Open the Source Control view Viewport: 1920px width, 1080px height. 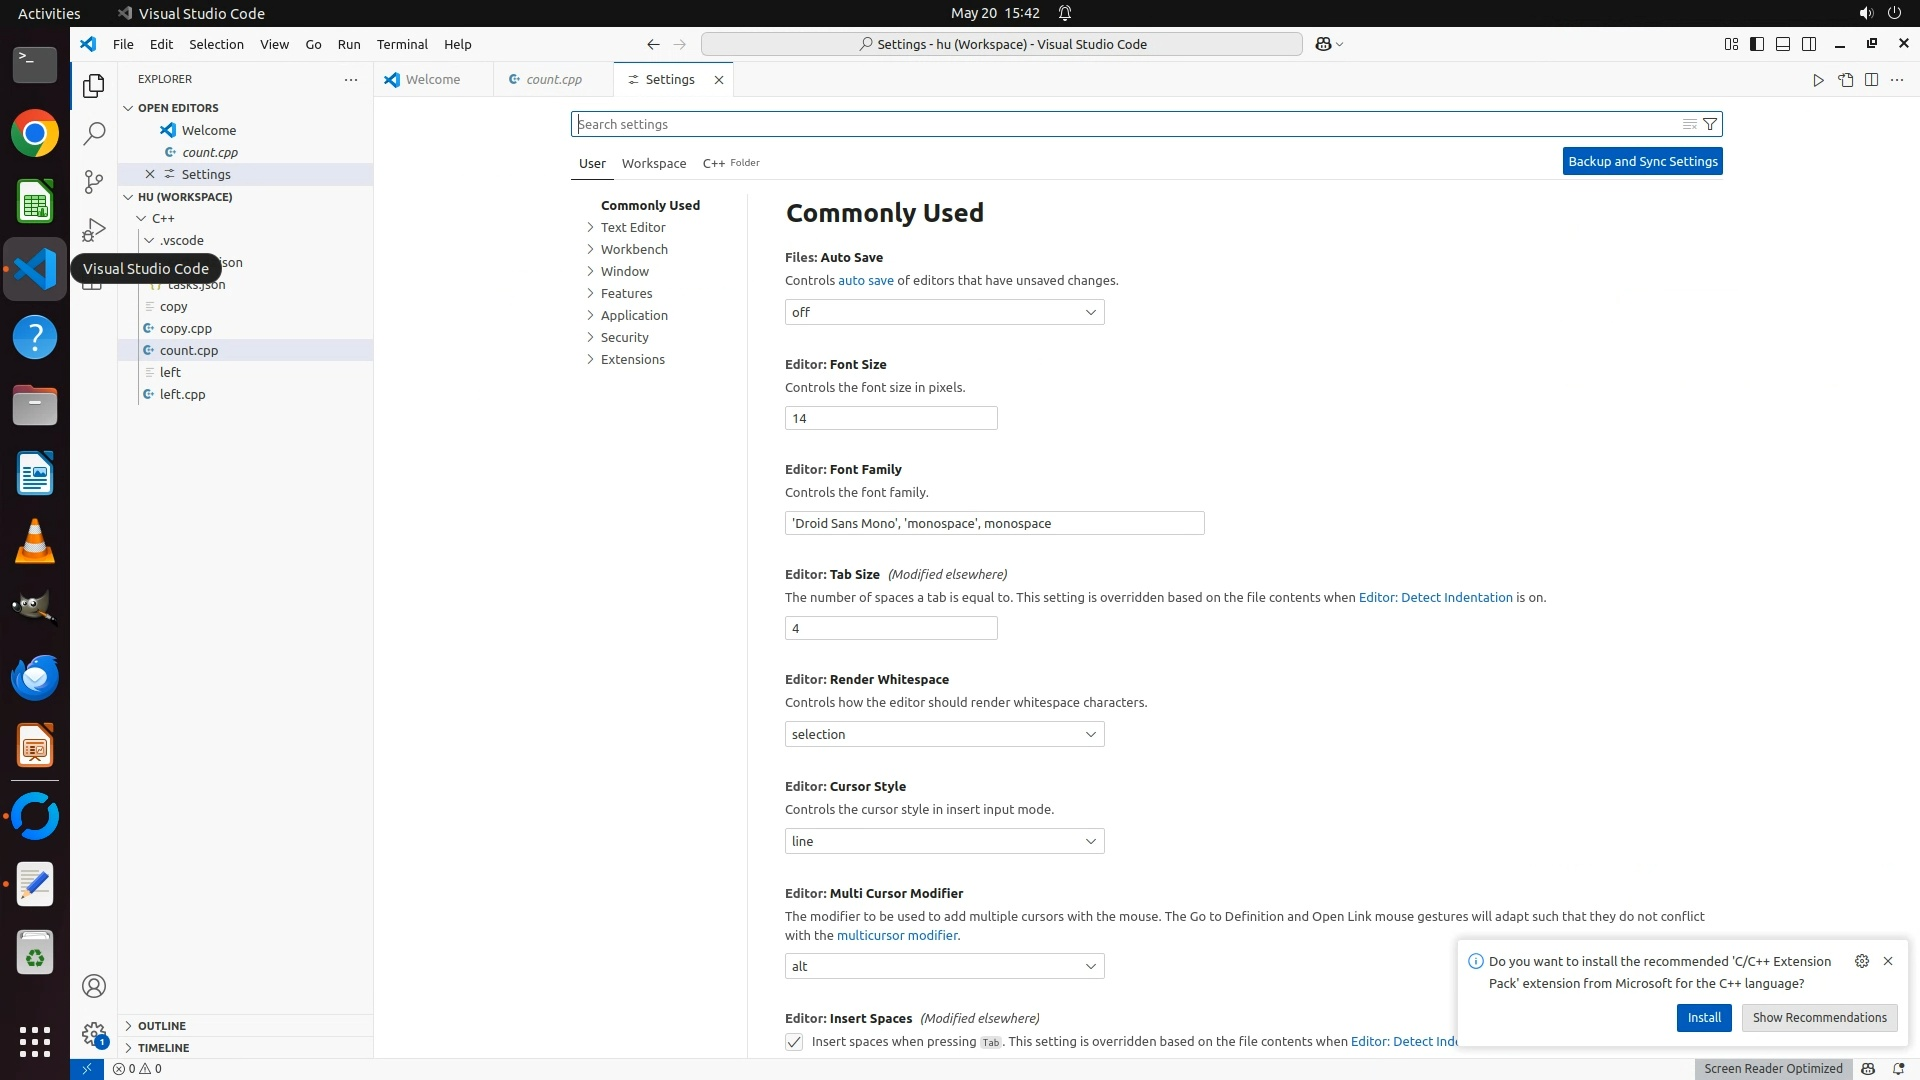pyautogui.click(x=94, y=181)
